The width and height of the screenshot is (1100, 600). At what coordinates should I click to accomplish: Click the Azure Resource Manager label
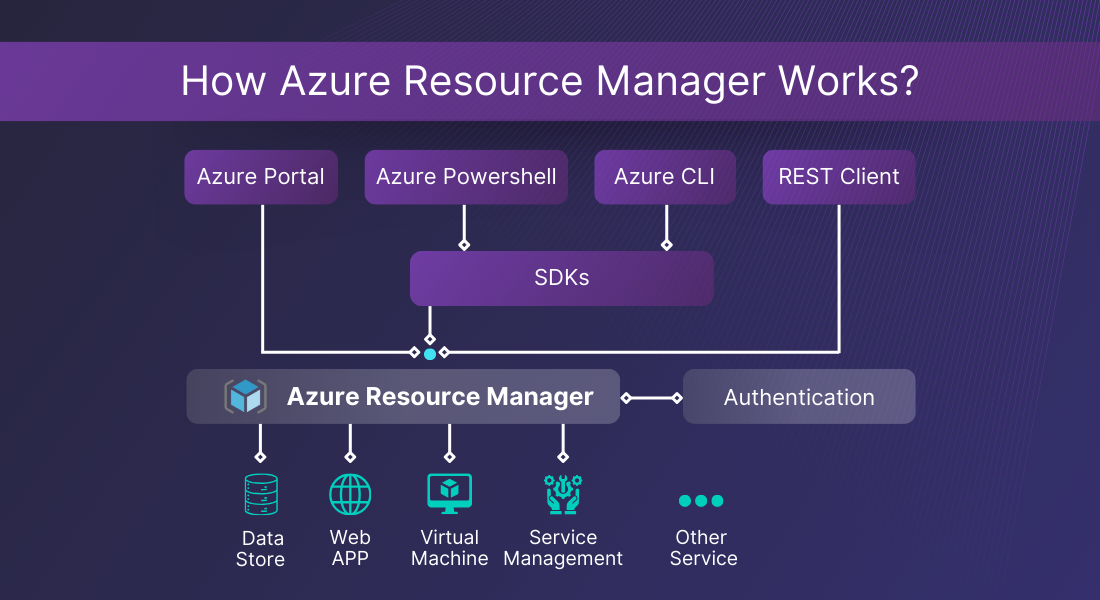tap(440, 396)
